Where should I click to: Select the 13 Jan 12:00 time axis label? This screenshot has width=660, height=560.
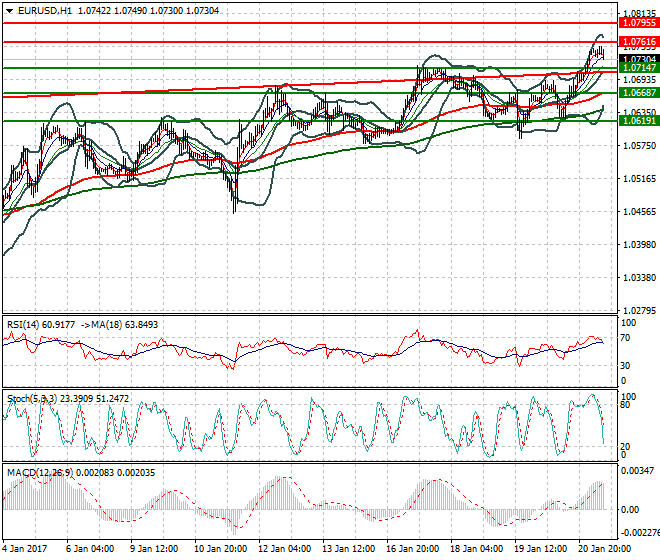[x=349, y=549]
